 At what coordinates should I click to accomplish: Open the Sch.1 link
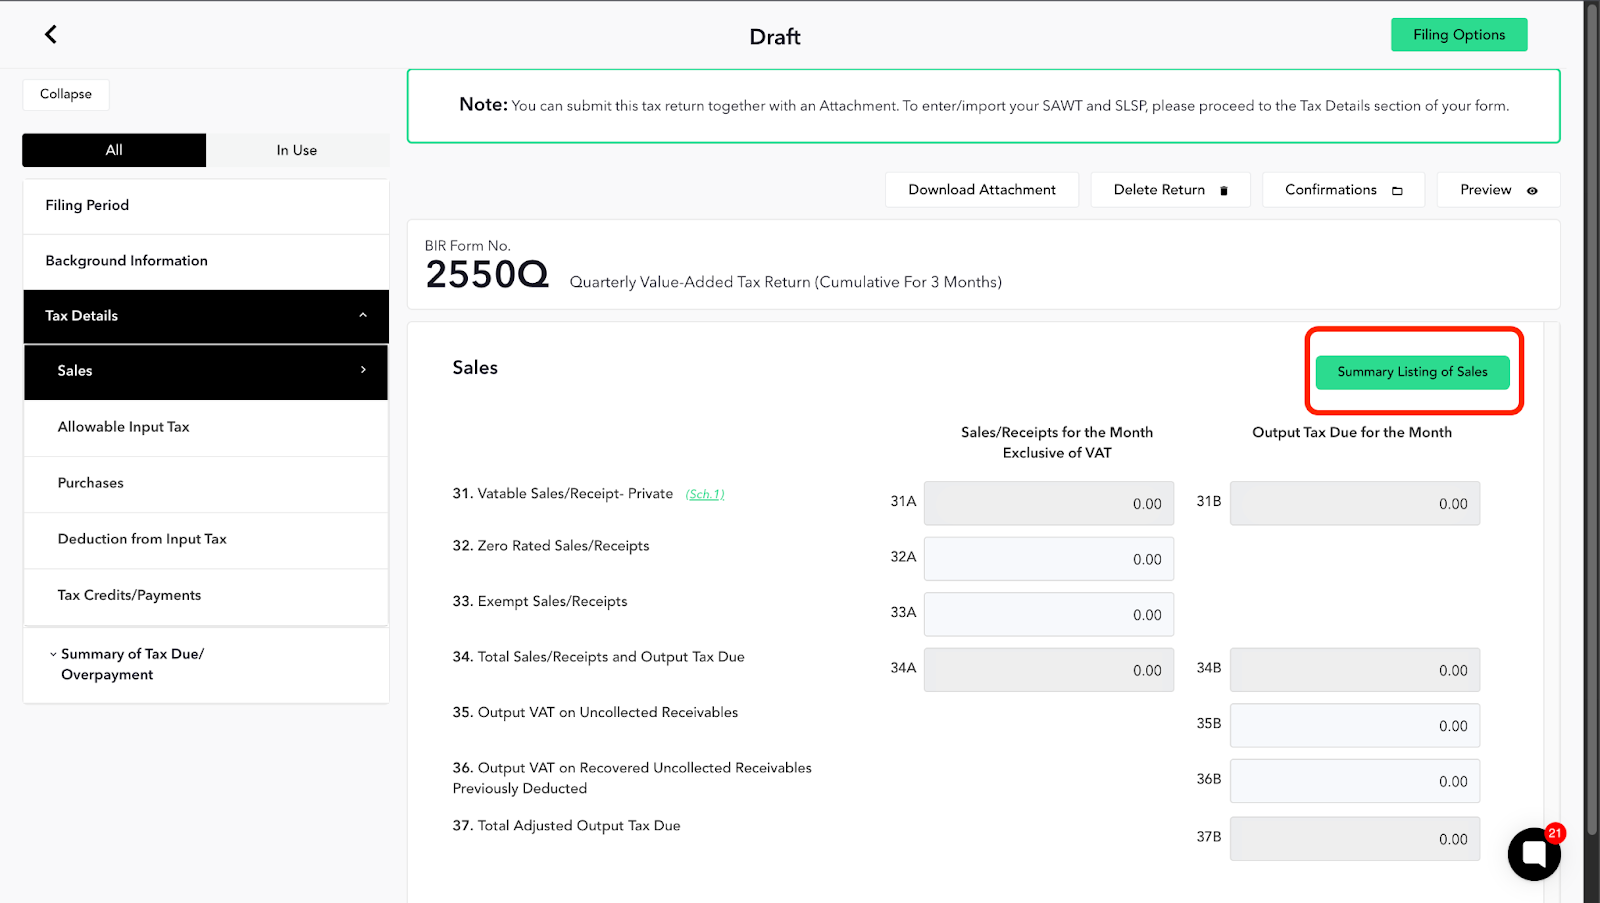tap(705, 494)
